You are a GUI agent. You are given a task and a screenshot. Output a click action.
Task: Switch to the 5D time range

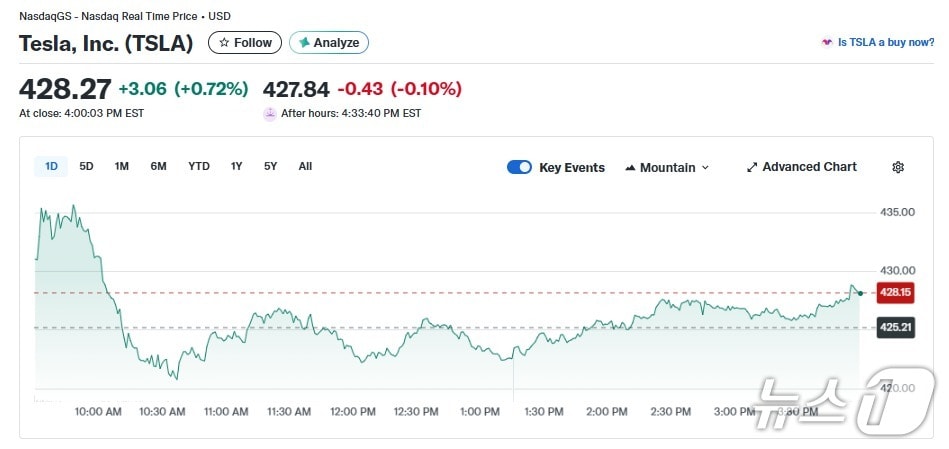[x=86, y=166]
